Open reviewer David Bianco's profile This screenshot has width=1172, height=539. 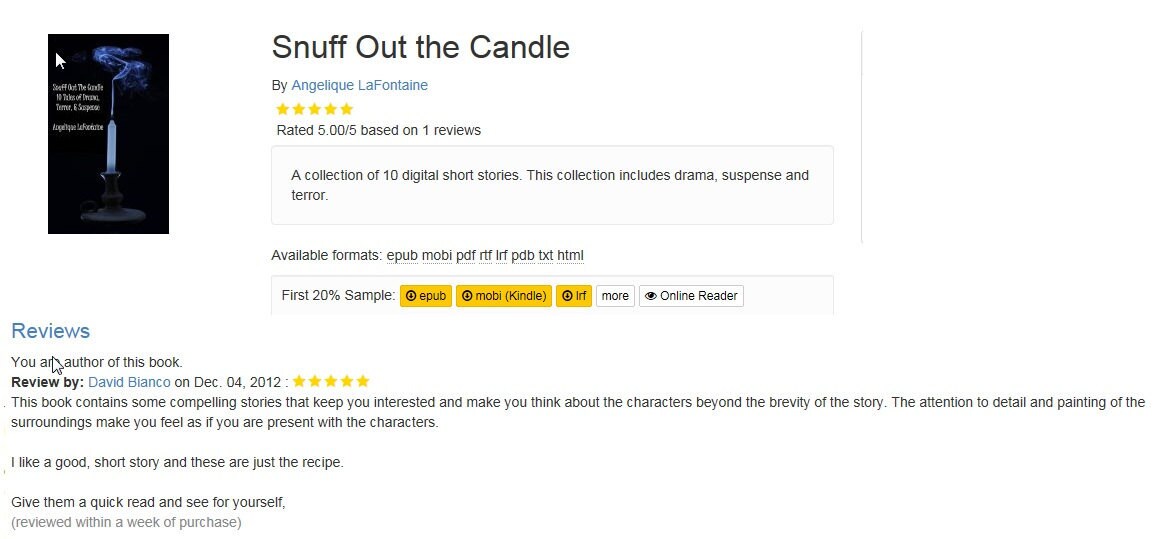point(129,382)
